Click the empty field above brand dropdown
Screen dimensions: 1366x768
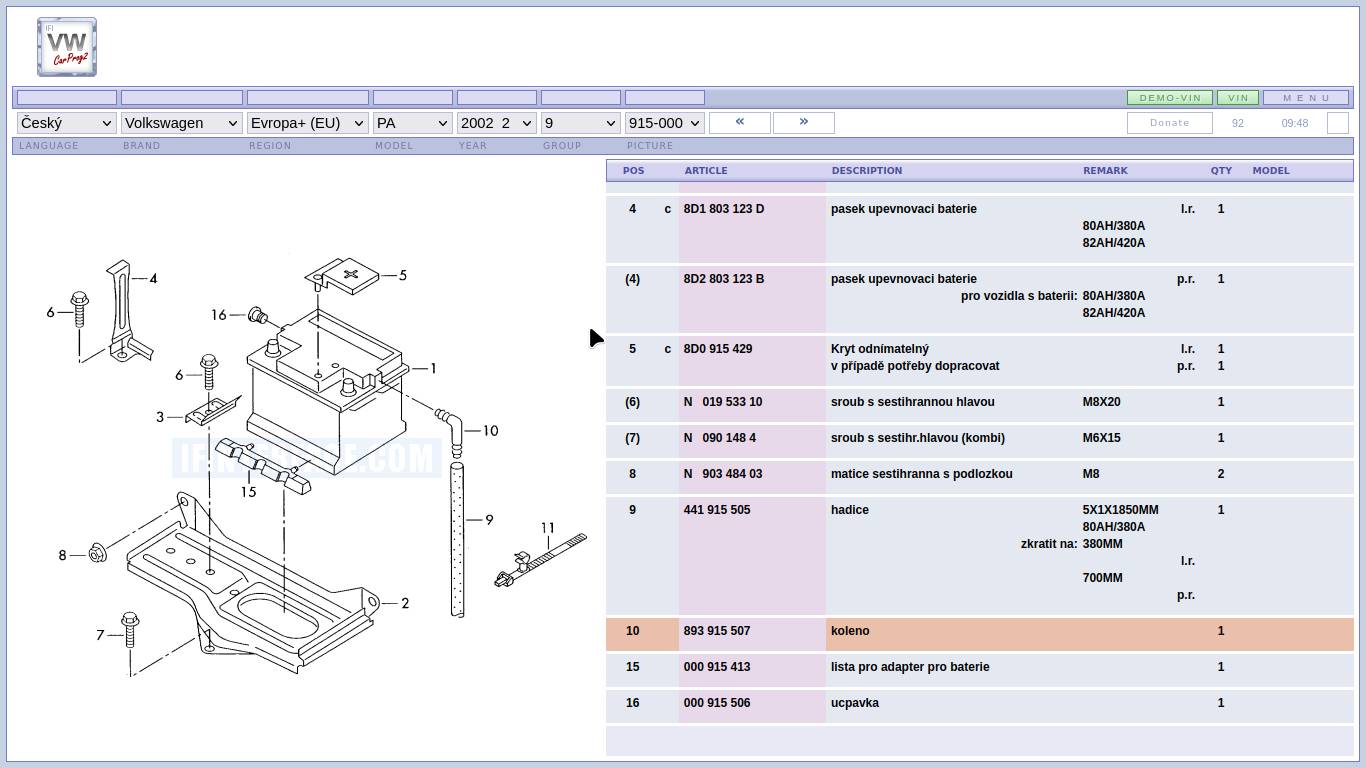(182, 98)
